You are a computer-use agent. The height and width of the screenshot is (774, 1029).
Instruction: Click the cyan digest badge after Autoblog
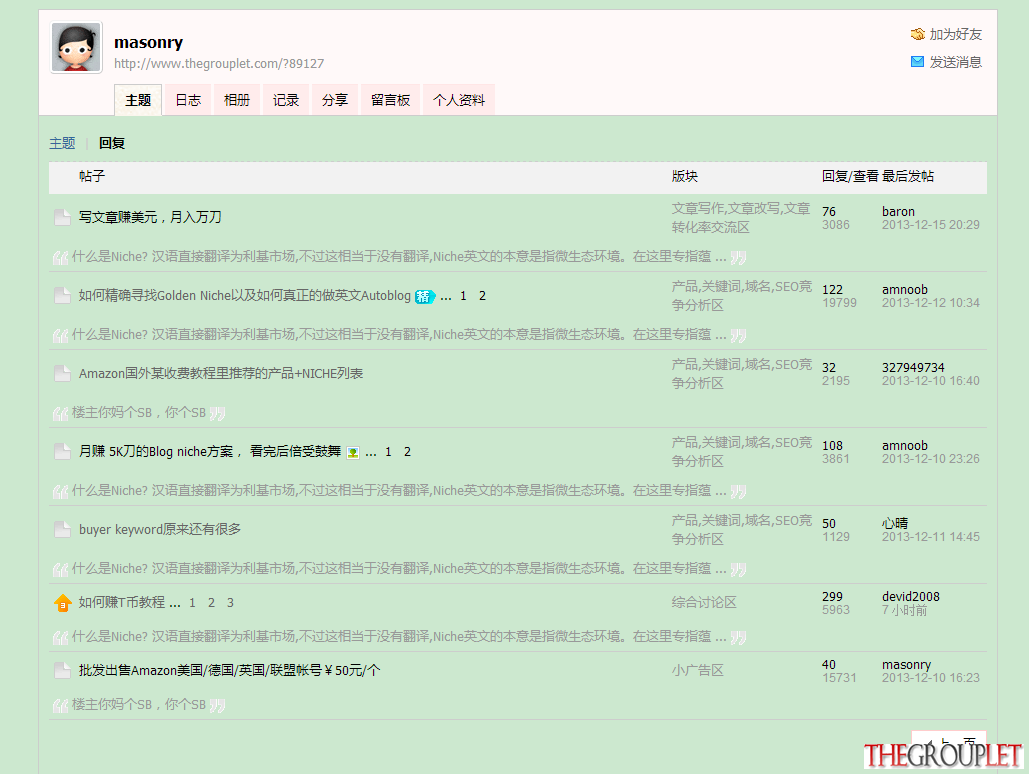click(425, 296)
